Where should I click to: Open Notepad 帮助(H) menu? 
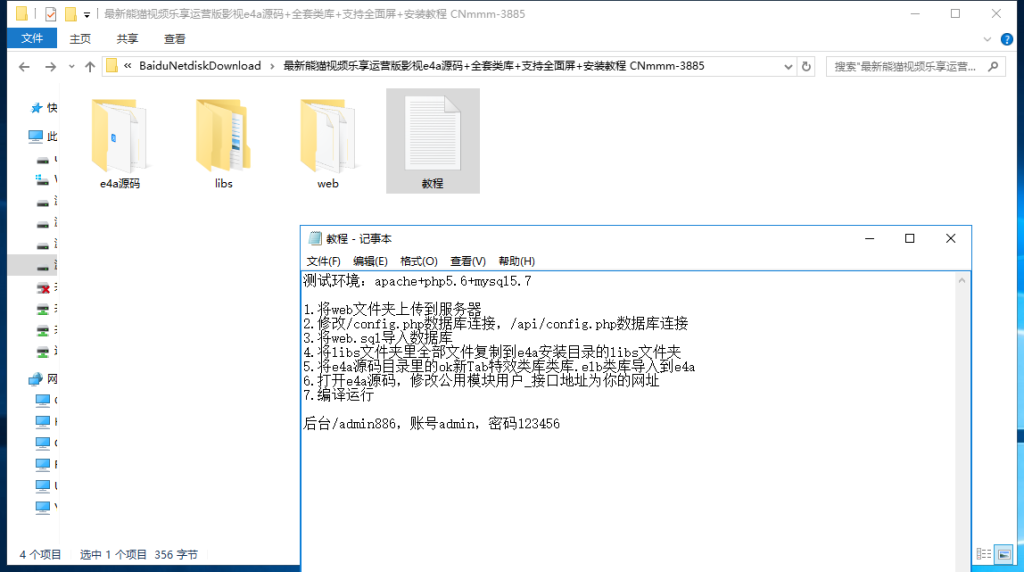pos(517,261)
